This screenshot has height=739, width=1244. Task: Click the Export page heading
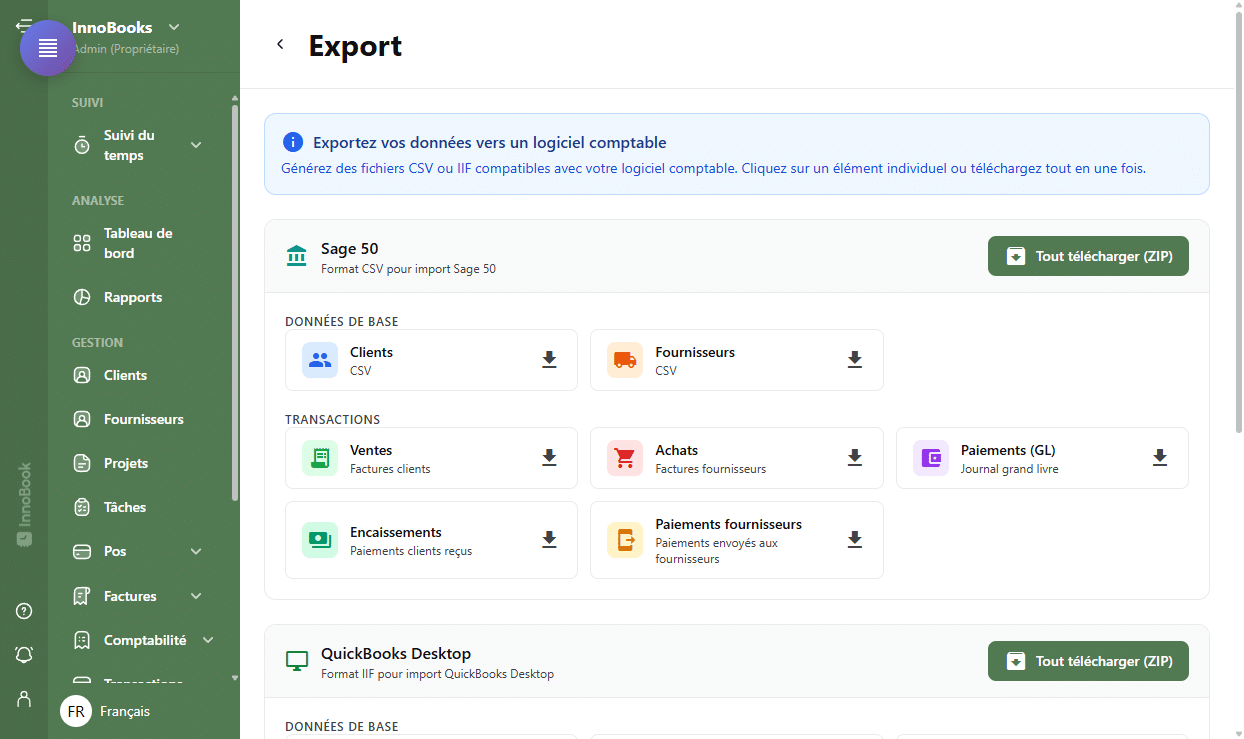pyautogui.click(x=355, y=46)
